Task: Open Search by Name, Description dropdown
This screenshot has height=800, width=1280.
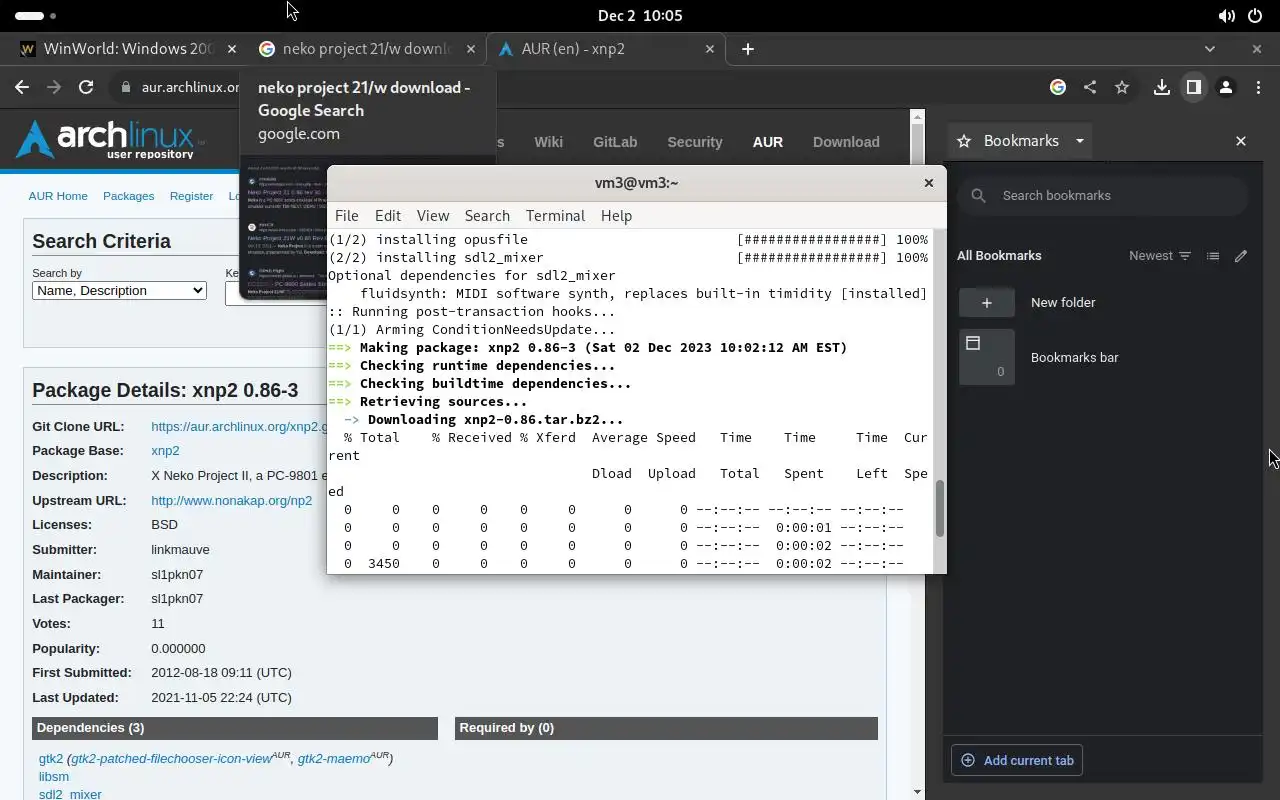Action: 119,290
